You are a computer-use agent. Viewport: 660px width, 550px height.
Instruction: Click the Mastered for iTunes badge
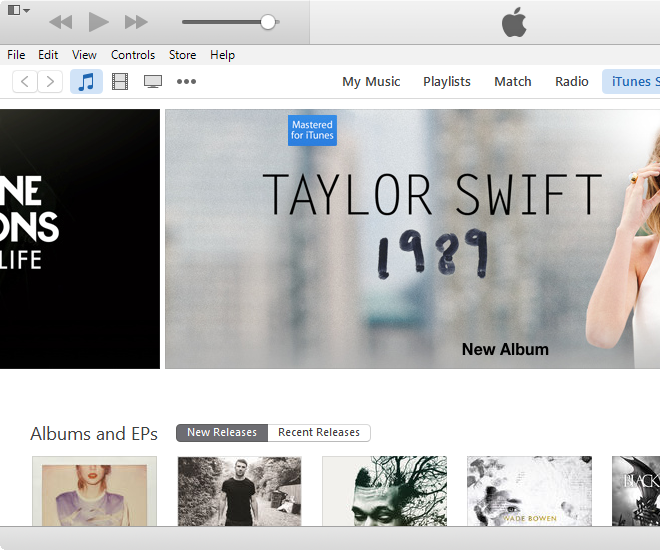click(x=312, y=130)
